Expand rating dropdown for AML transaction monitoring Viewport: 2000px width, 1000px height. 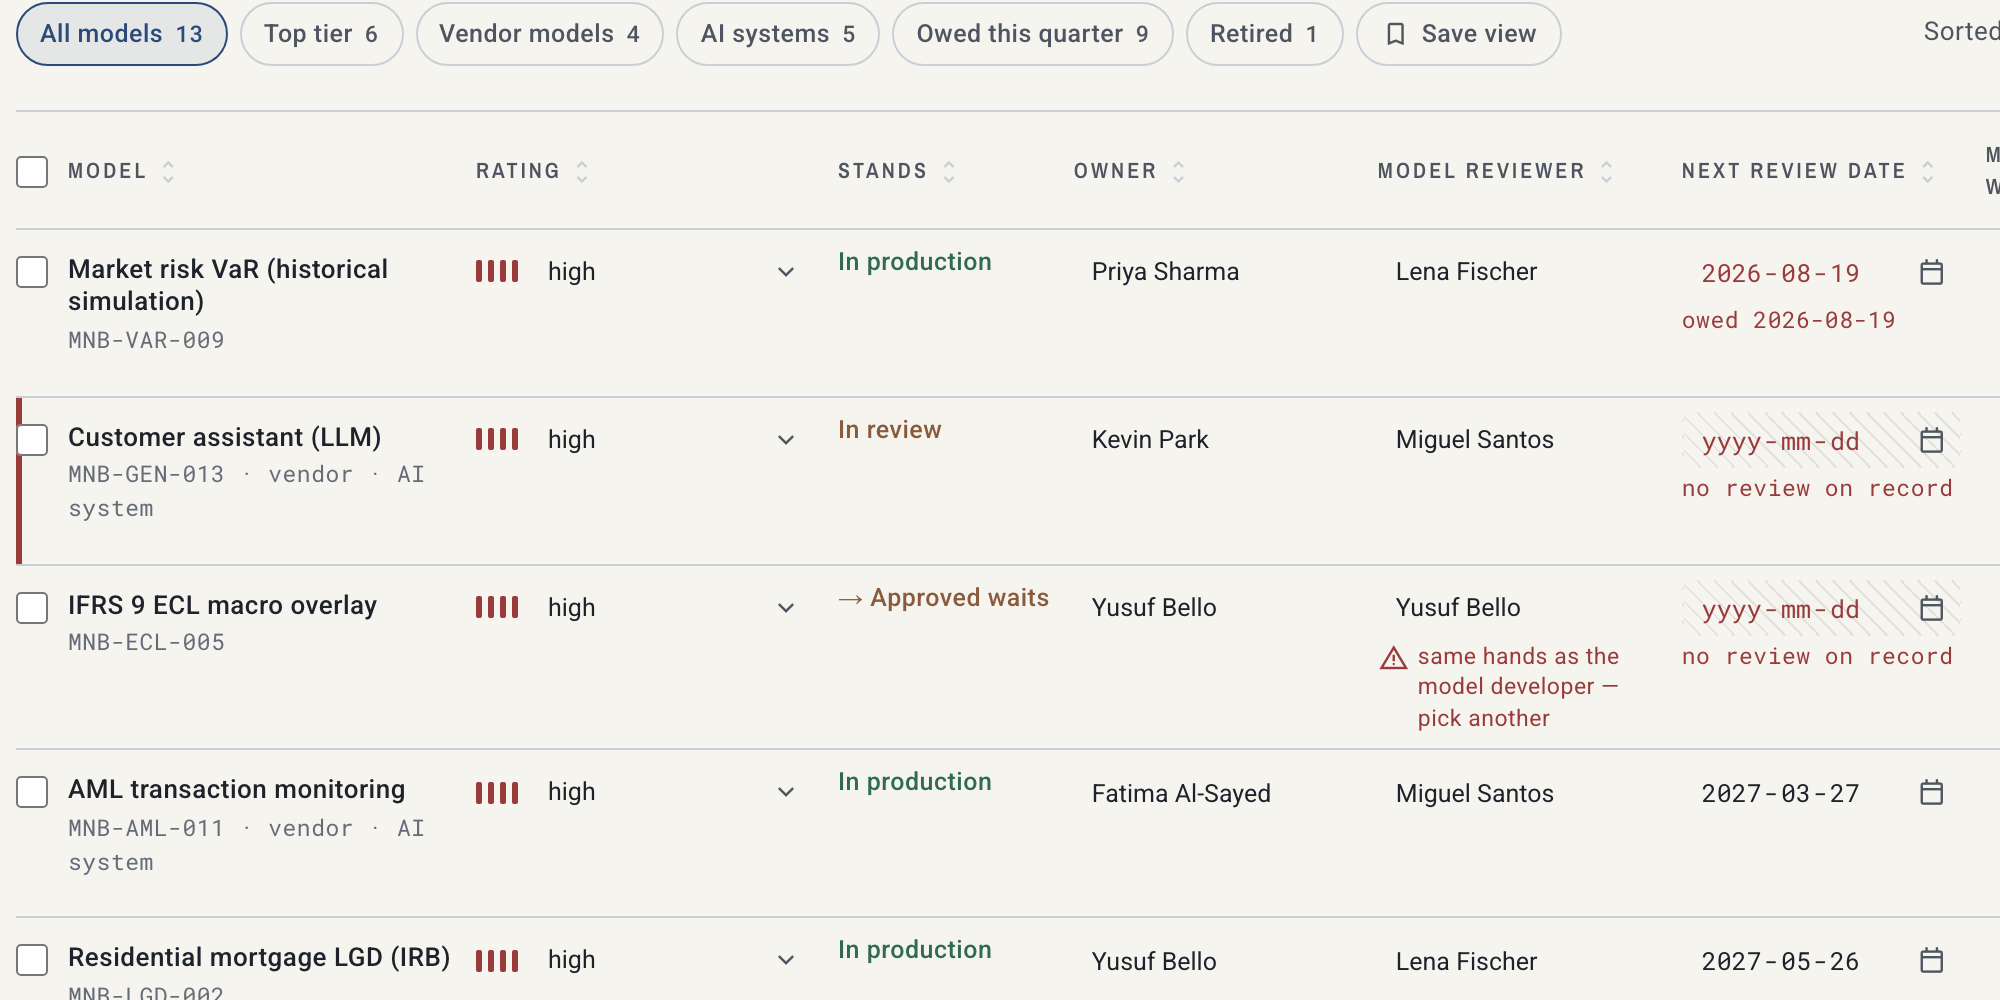click(786, 792)
